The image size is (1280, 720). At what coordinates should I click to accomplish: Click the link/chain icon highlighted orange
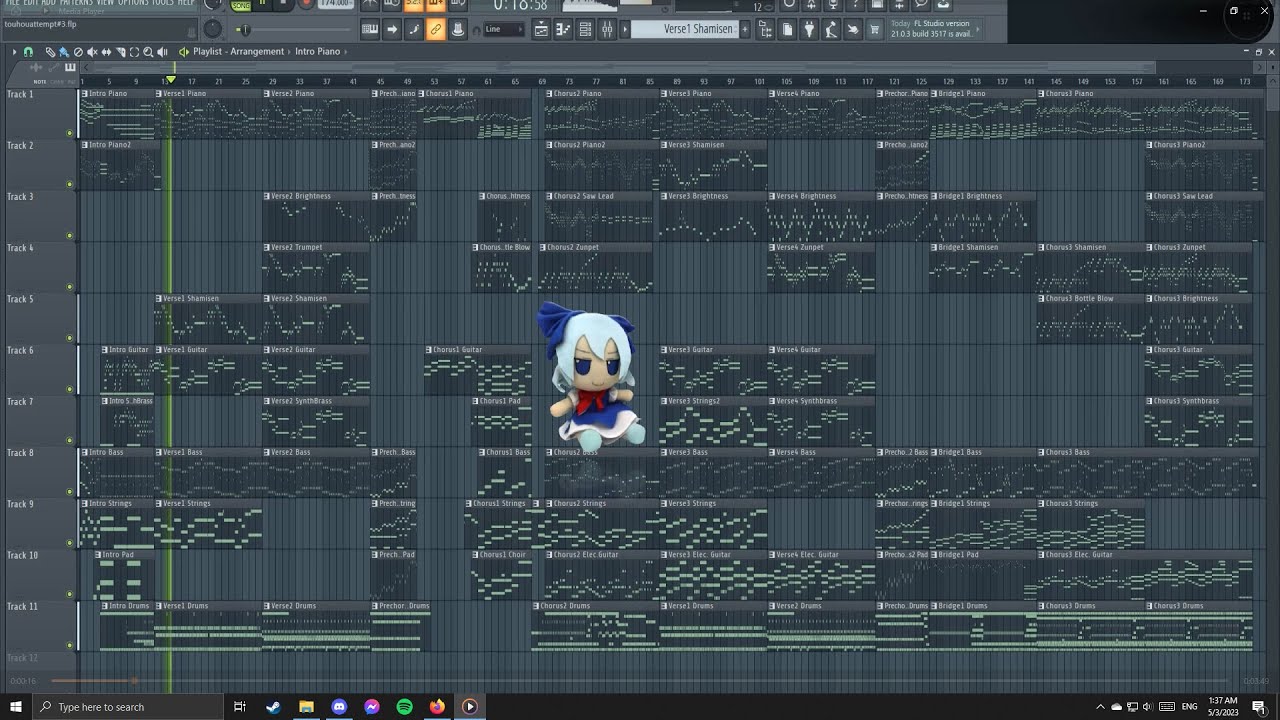tap(435, 29)
